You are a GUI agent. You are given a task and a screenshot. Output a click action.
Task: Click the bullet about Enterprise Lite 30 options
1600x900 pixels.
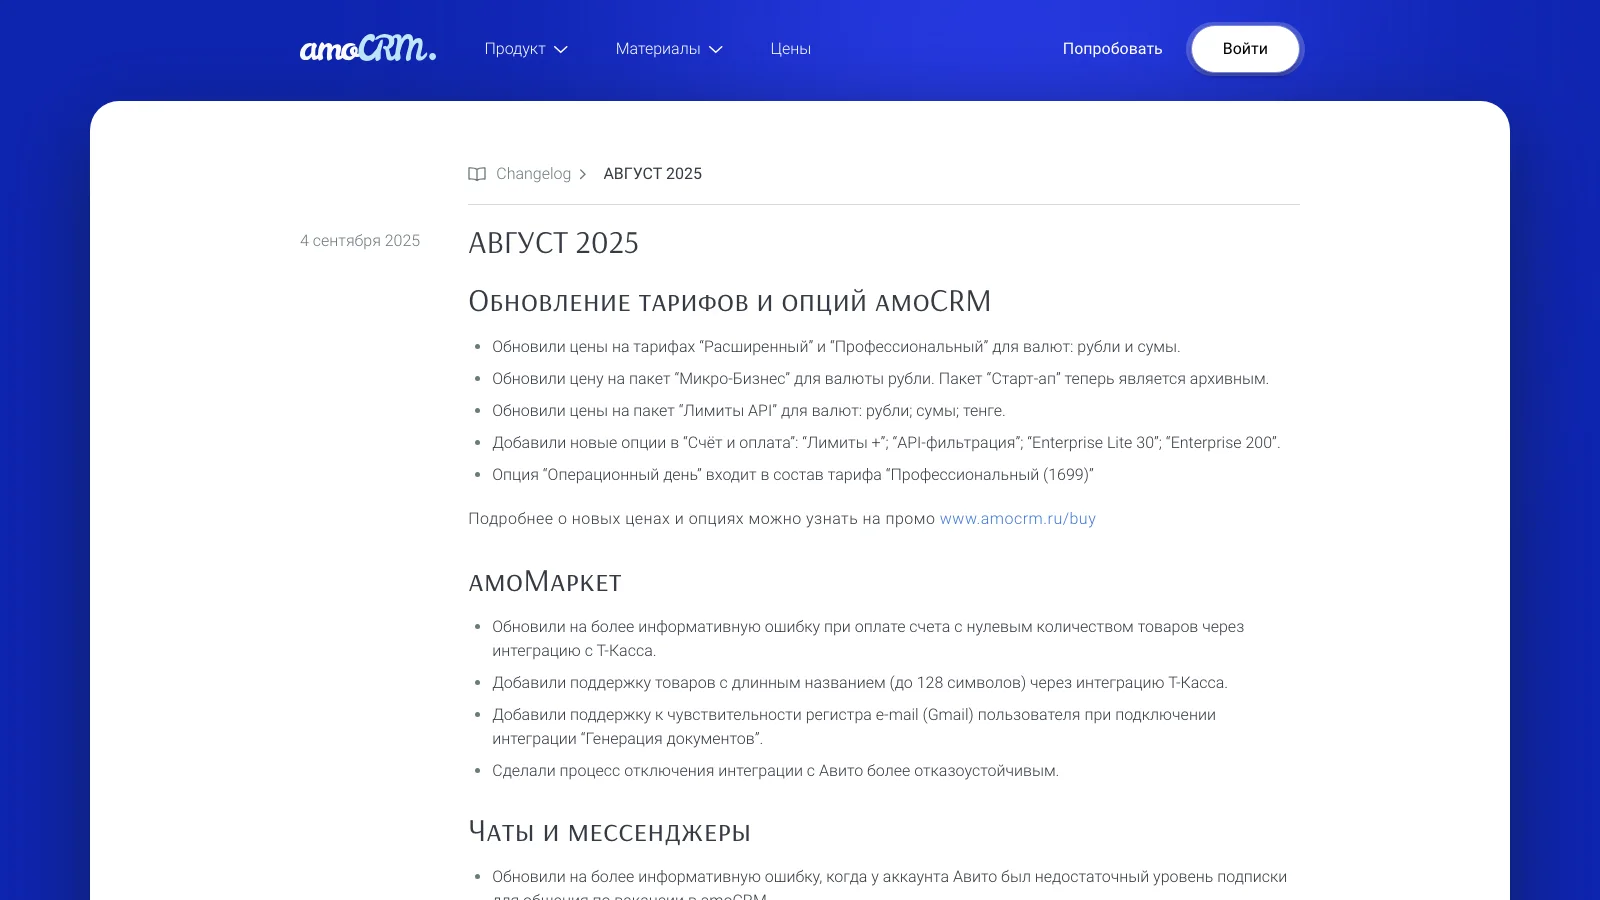click(886, 443)
